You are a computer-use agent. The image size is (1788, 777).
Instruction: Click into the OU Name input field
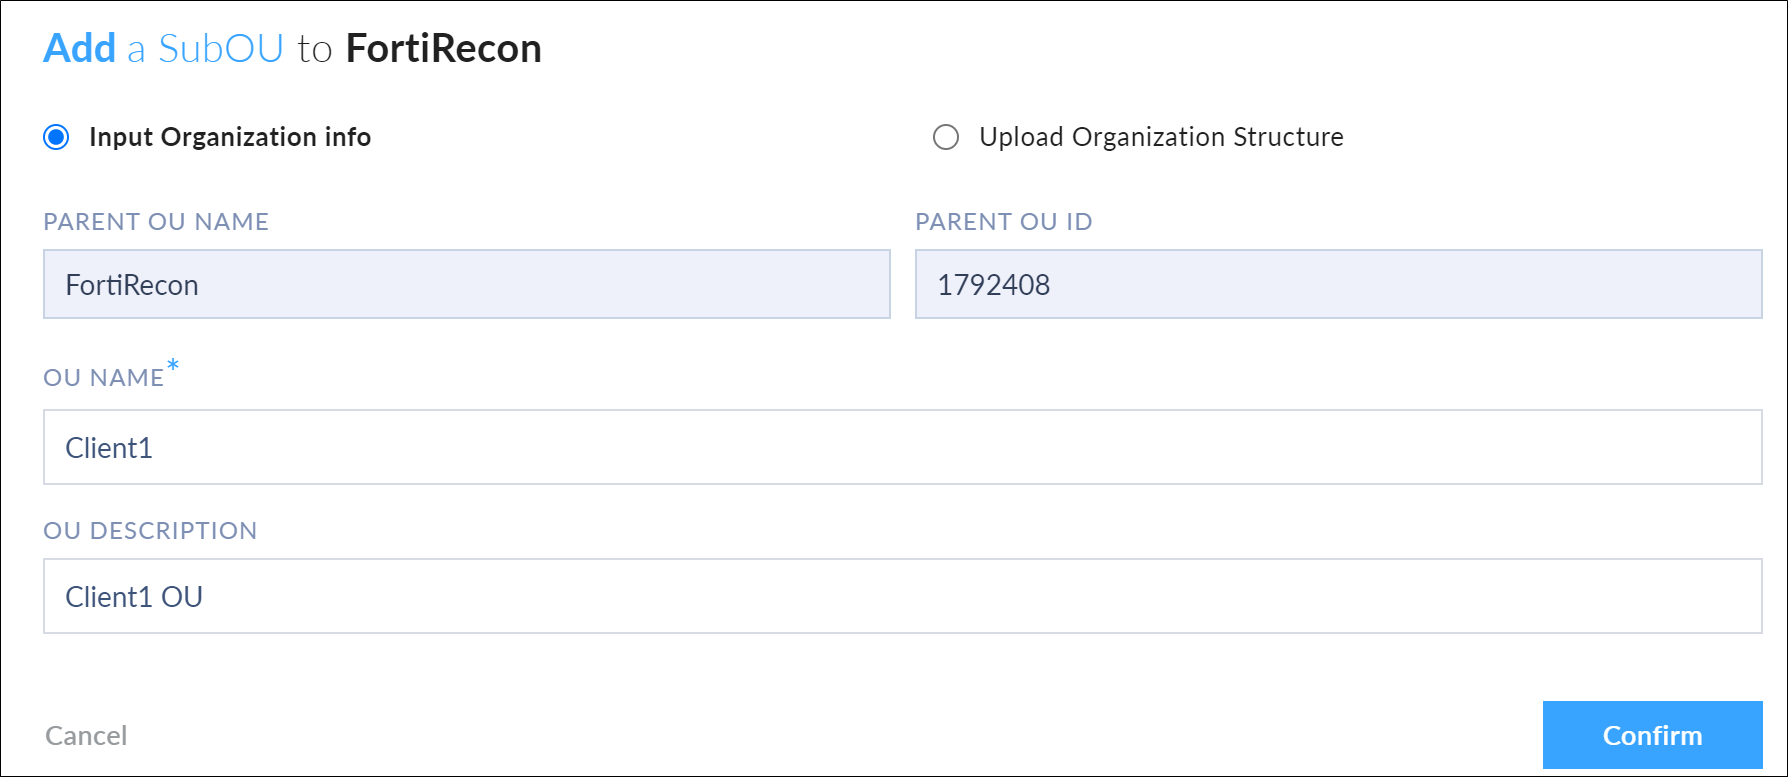point(902,447)
